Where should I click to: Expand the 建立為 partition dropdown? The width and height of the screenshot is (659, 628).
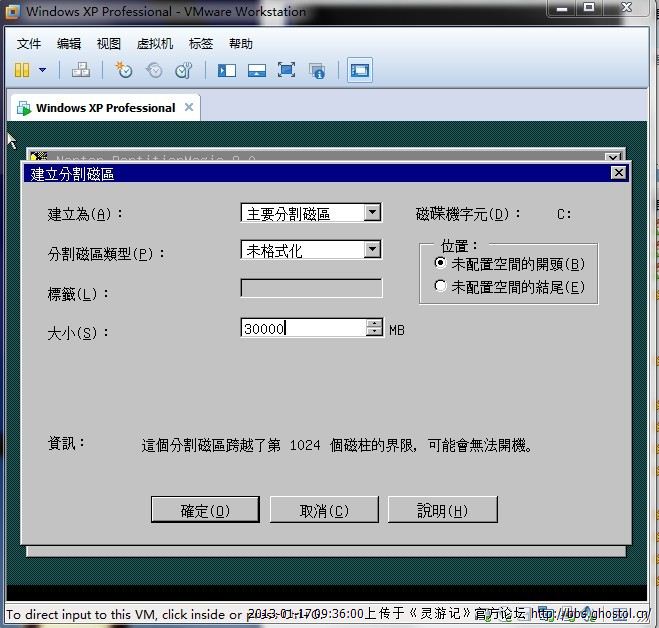click(x=372, y=213)
